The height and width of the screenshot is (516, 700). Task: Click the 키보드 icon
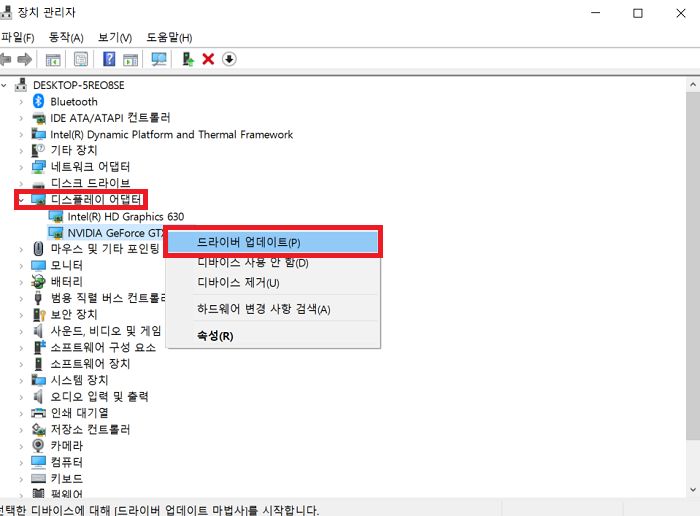38,479
